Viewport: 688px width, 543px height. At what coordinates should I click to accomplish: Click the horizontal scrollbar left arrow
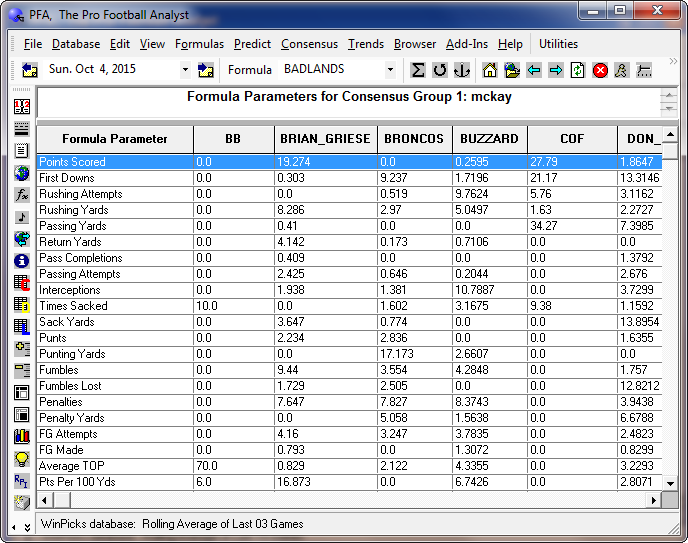[45, 500]
